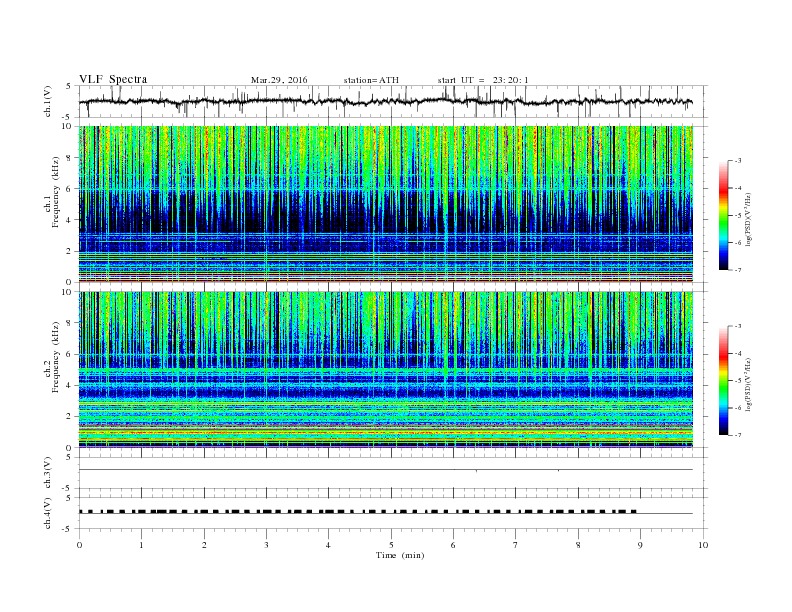792x612 pixels.
Task: Select the "Time (min)" axis label
Action: pos(400,555)
